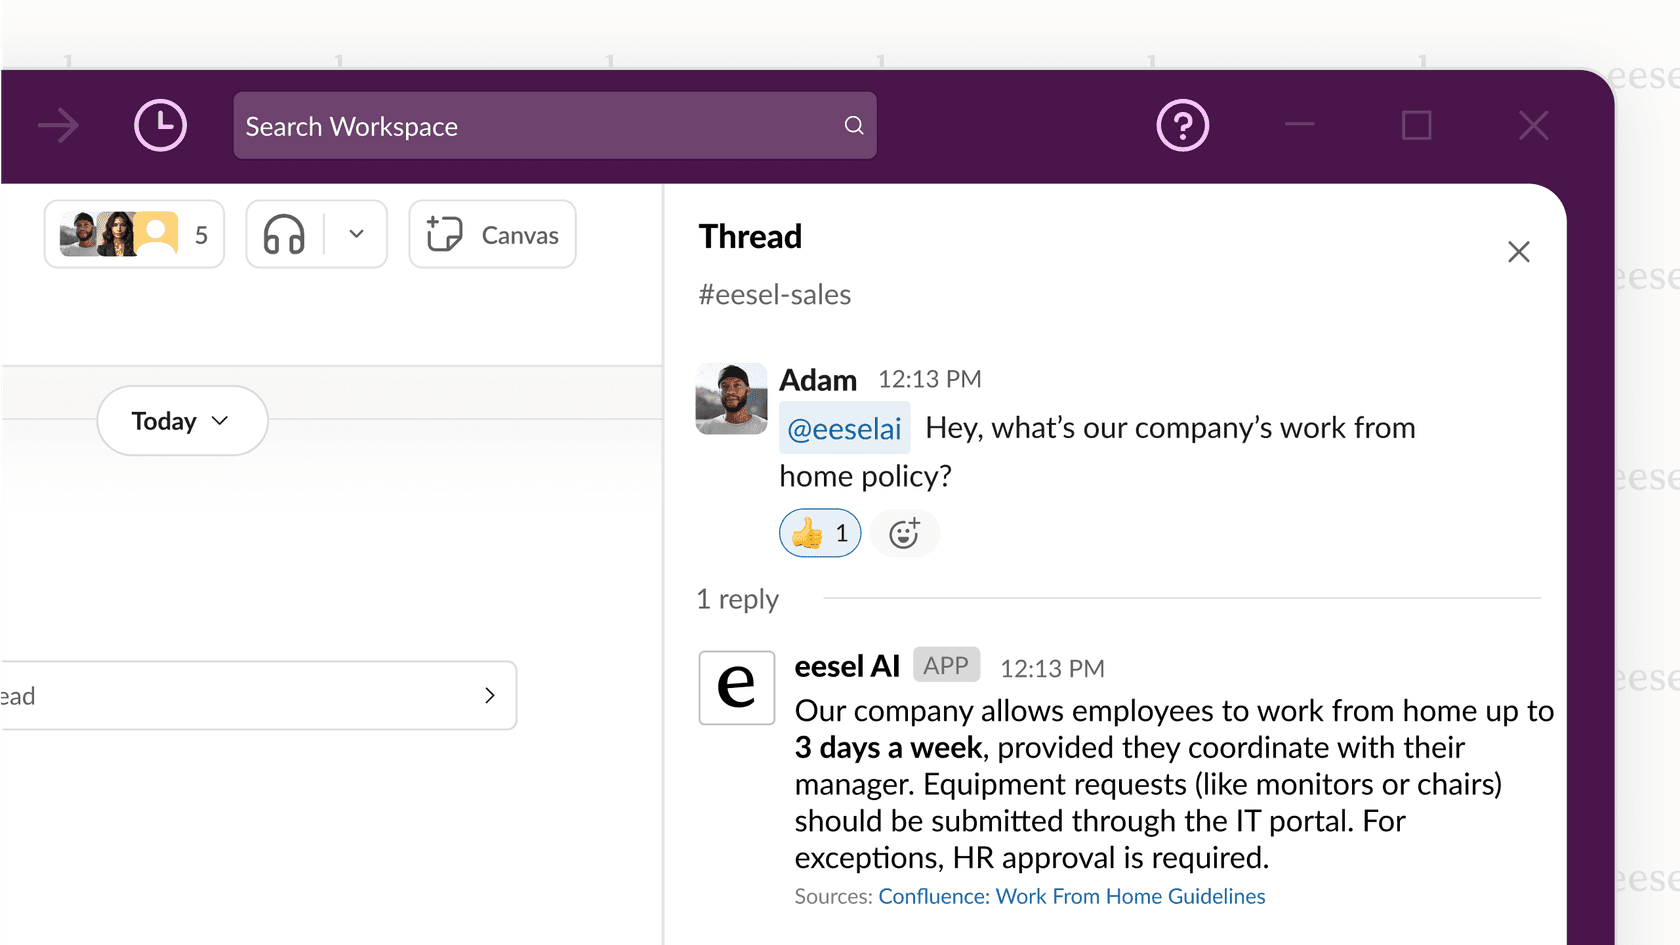Open the Today date jump dropdown
The image size is (1680, 945).
pyautogui.click(x=181, y=420)
